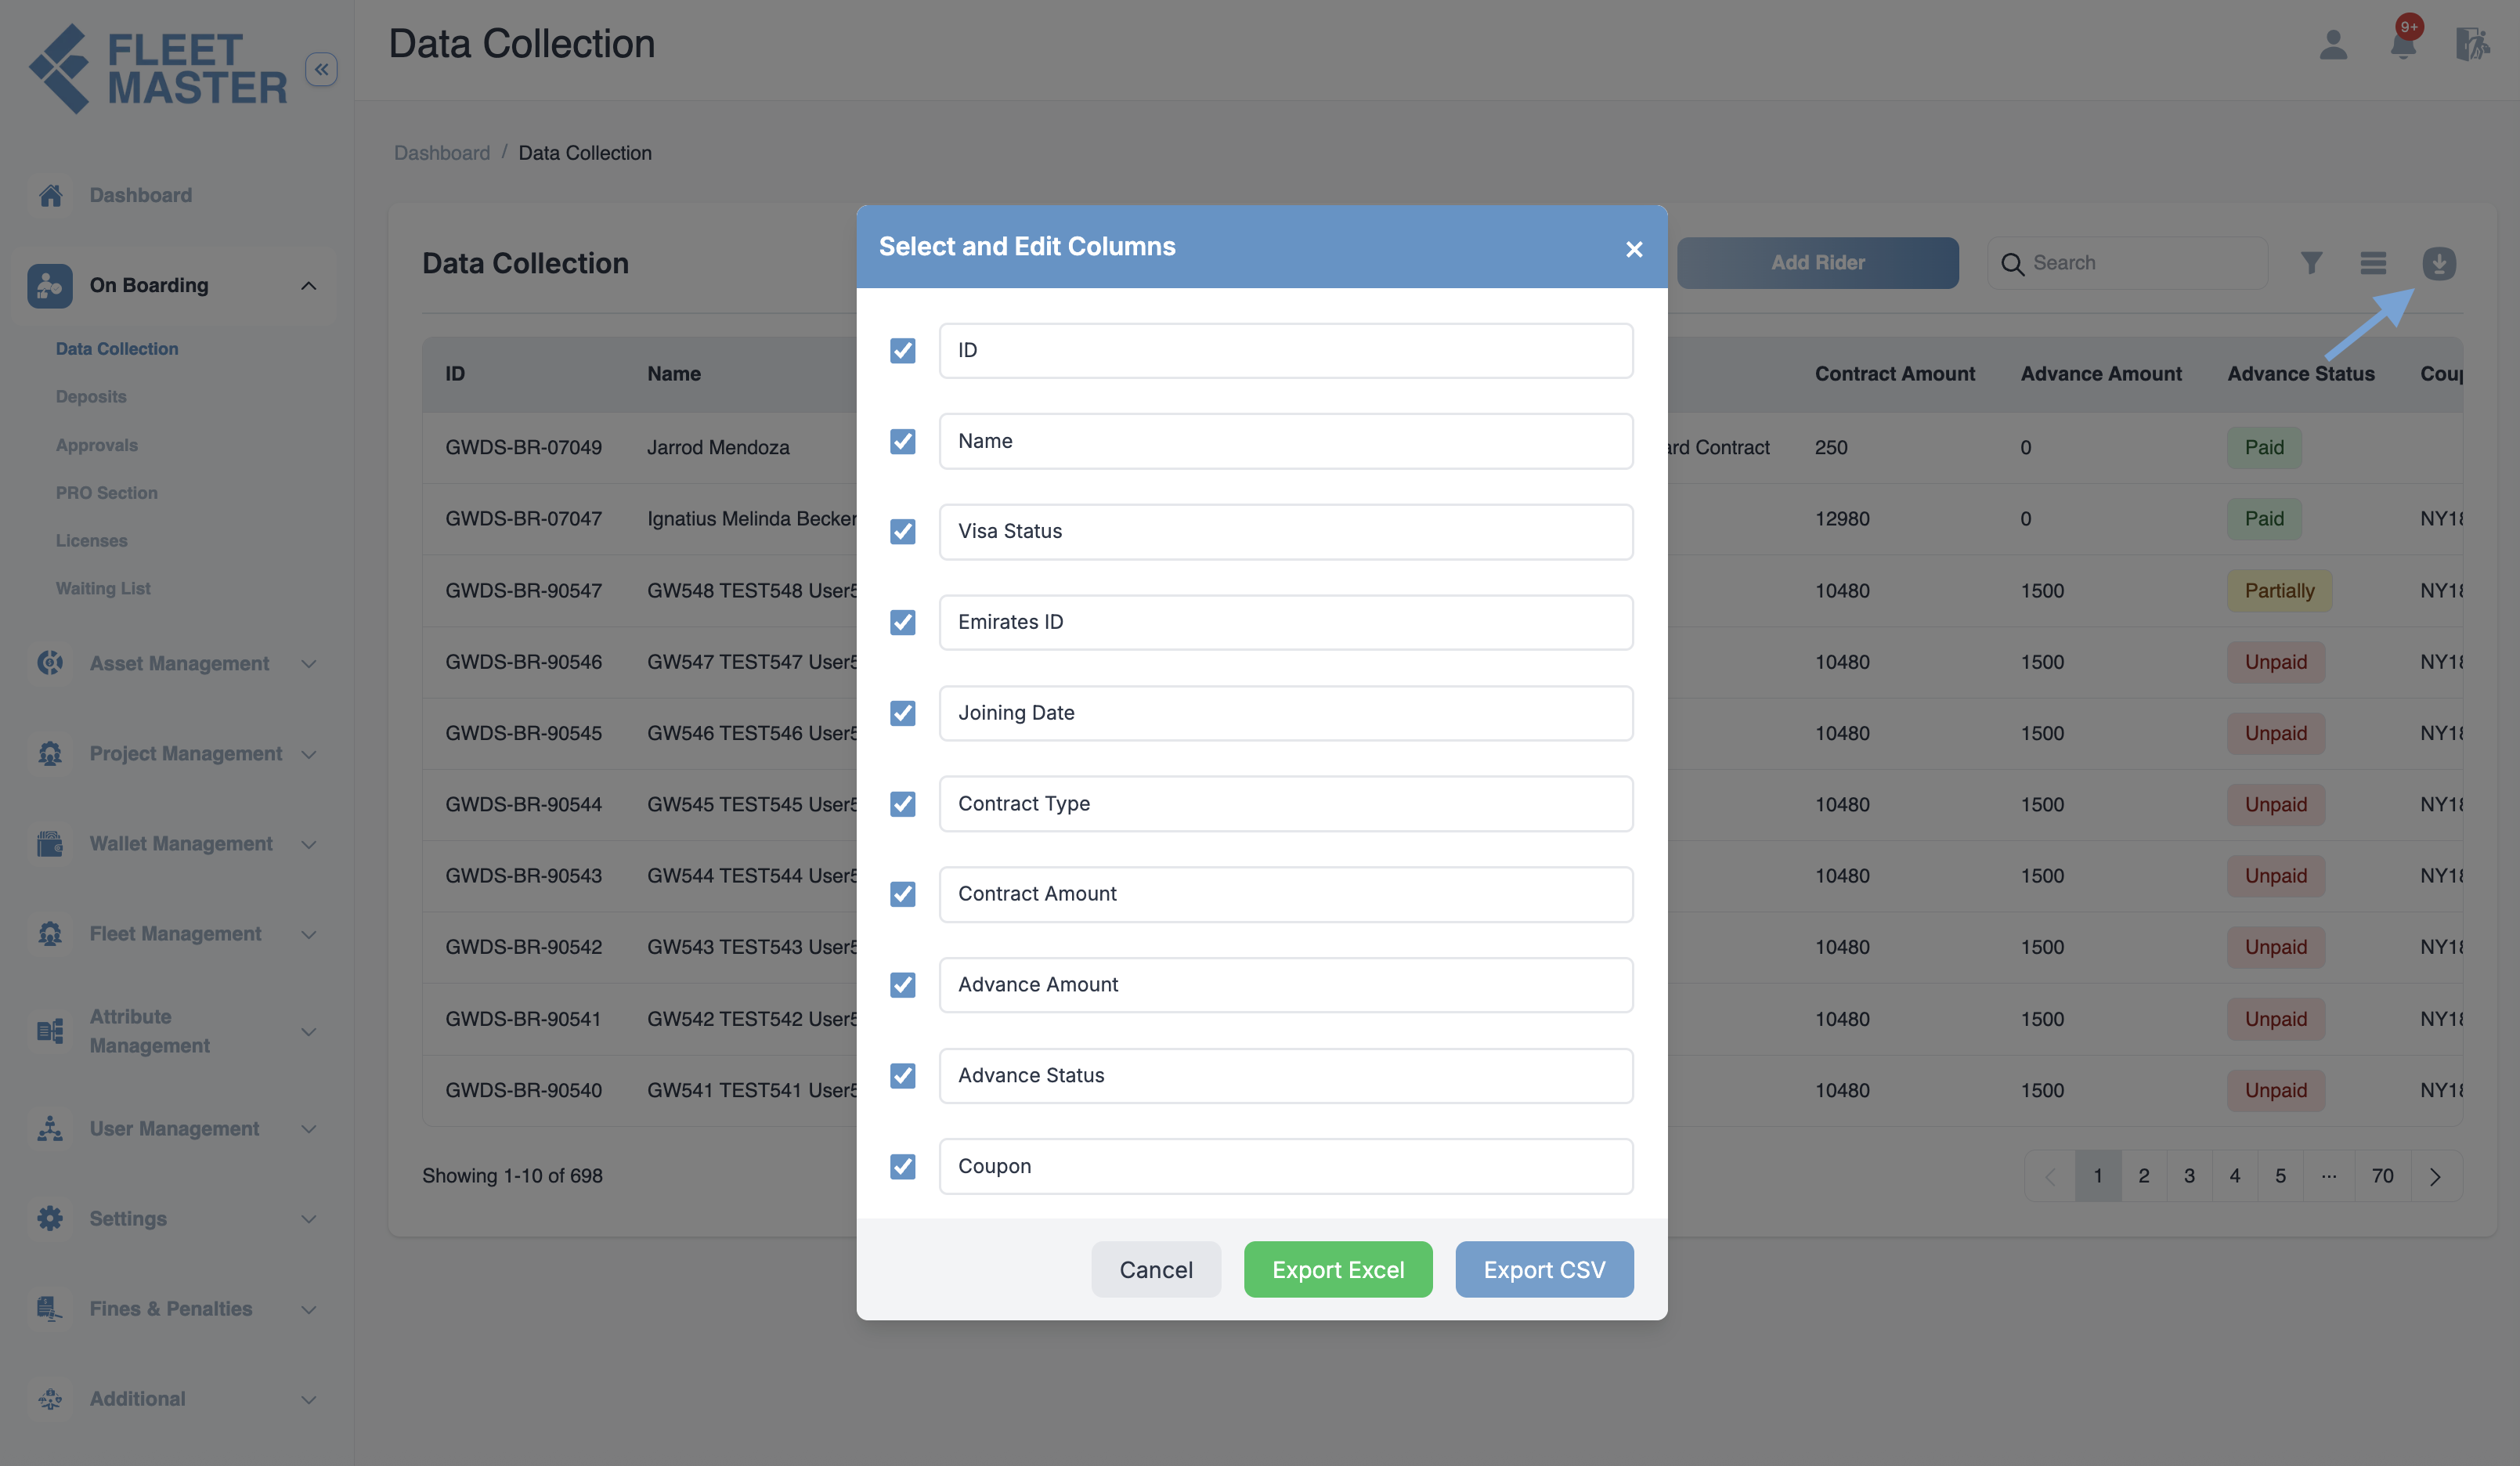Click the download export icon

pyautogui.click(x=2439, y=263)
